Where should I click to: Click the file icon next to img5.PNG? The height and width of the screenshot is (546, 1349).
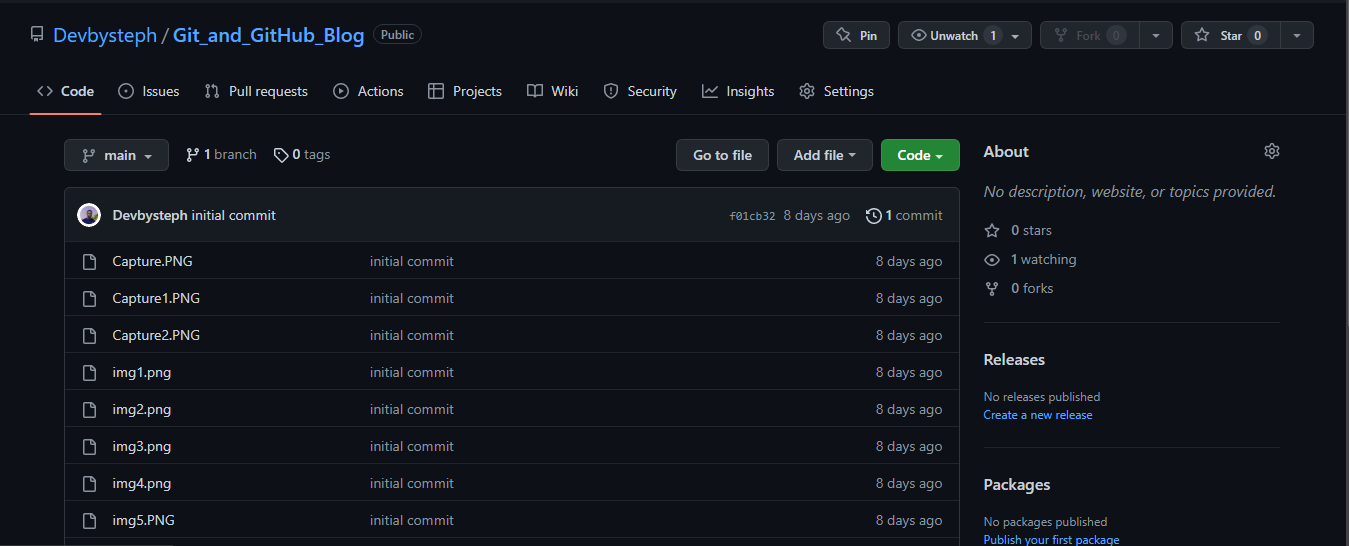tap(89, 521)
